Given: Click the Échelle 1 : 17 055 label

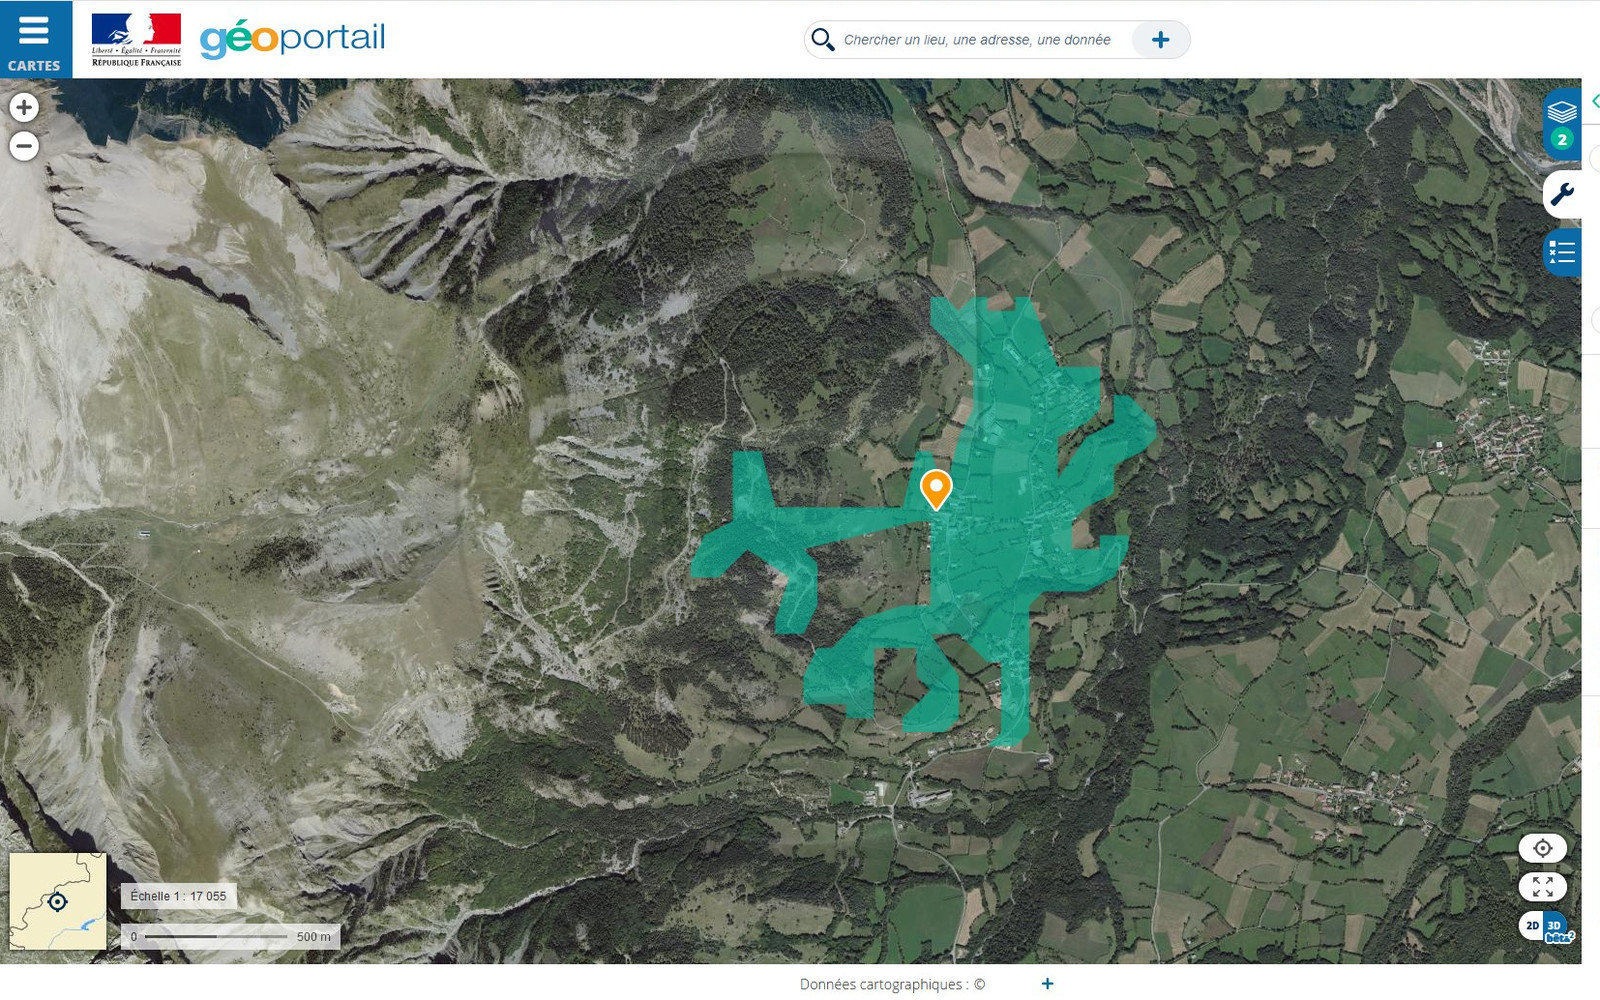Looking at the screenshot, I should pyautogui.click(x=178, y=896).
